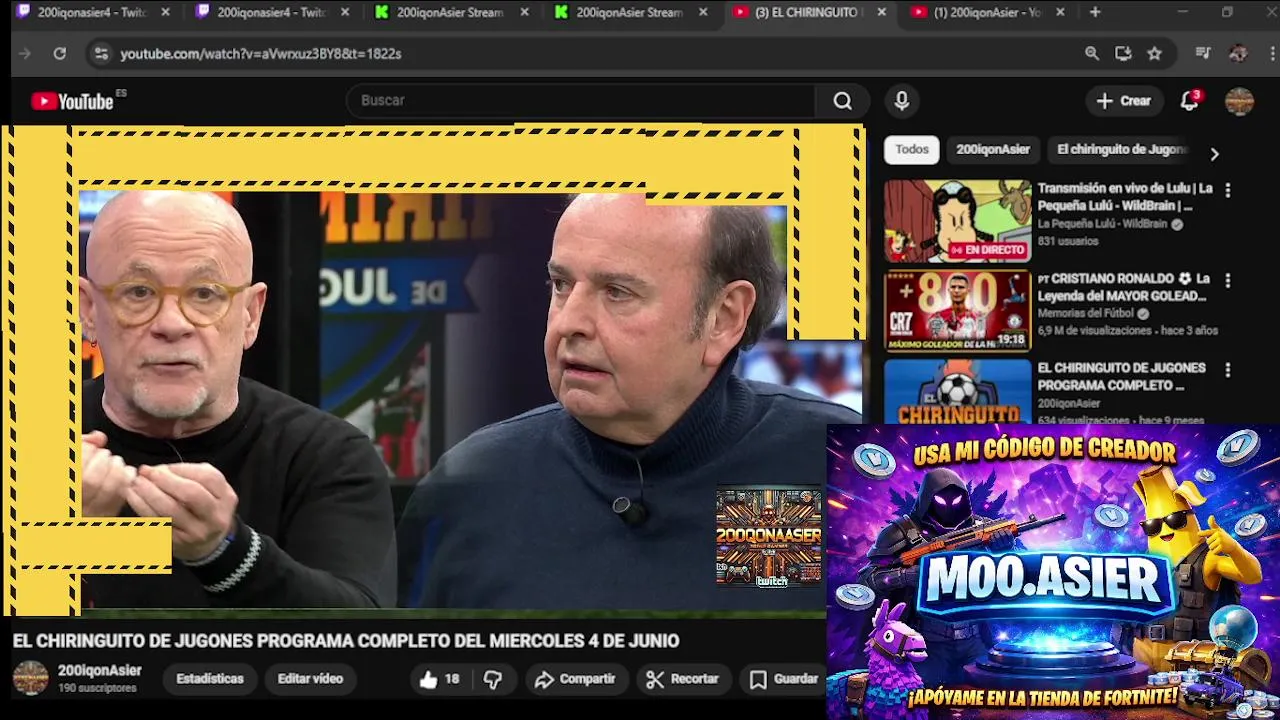Open Estadísticas for this video
The width and height of the screenshot is (1280, 720).
(x=210, y=679)
